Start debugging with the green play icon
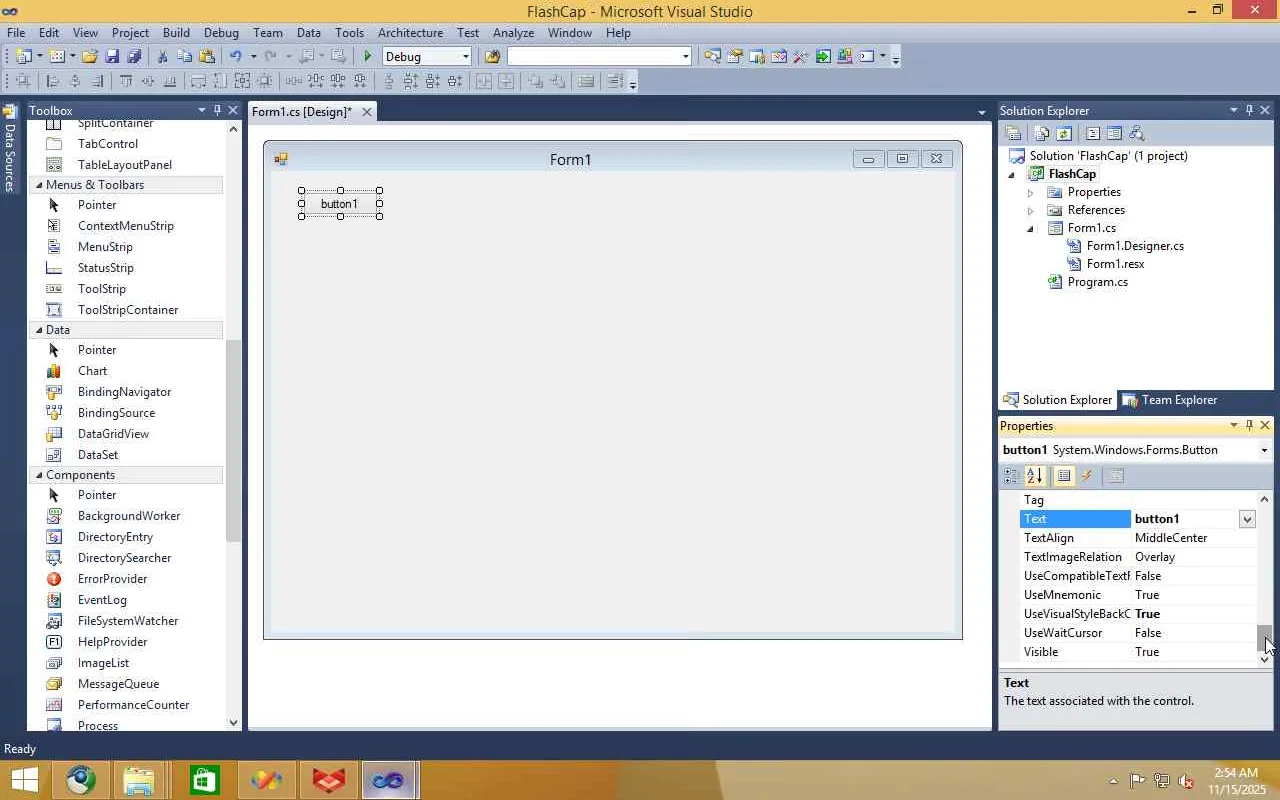The image size is (1280, 800). coord(367,56)
